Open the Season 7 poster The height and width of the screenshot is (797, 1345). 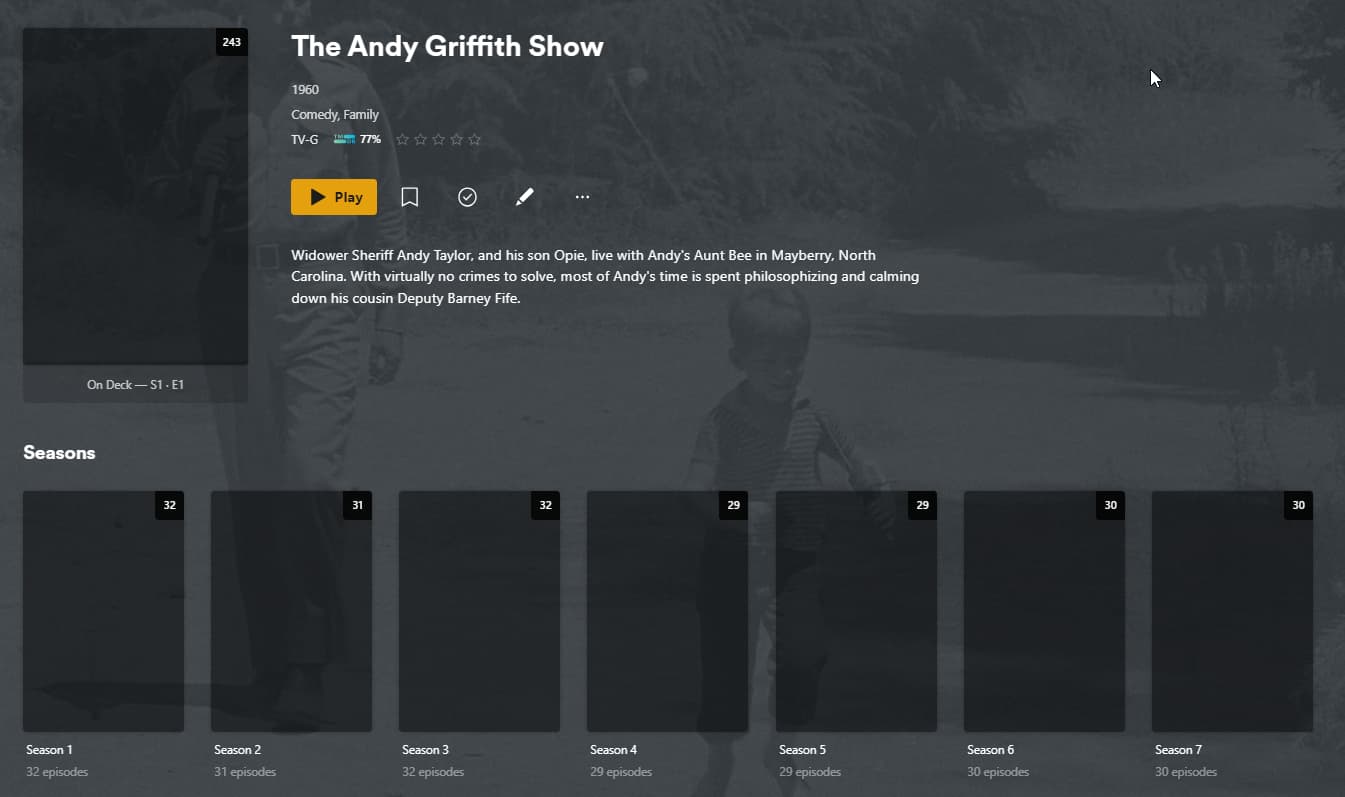point(1232,611)
